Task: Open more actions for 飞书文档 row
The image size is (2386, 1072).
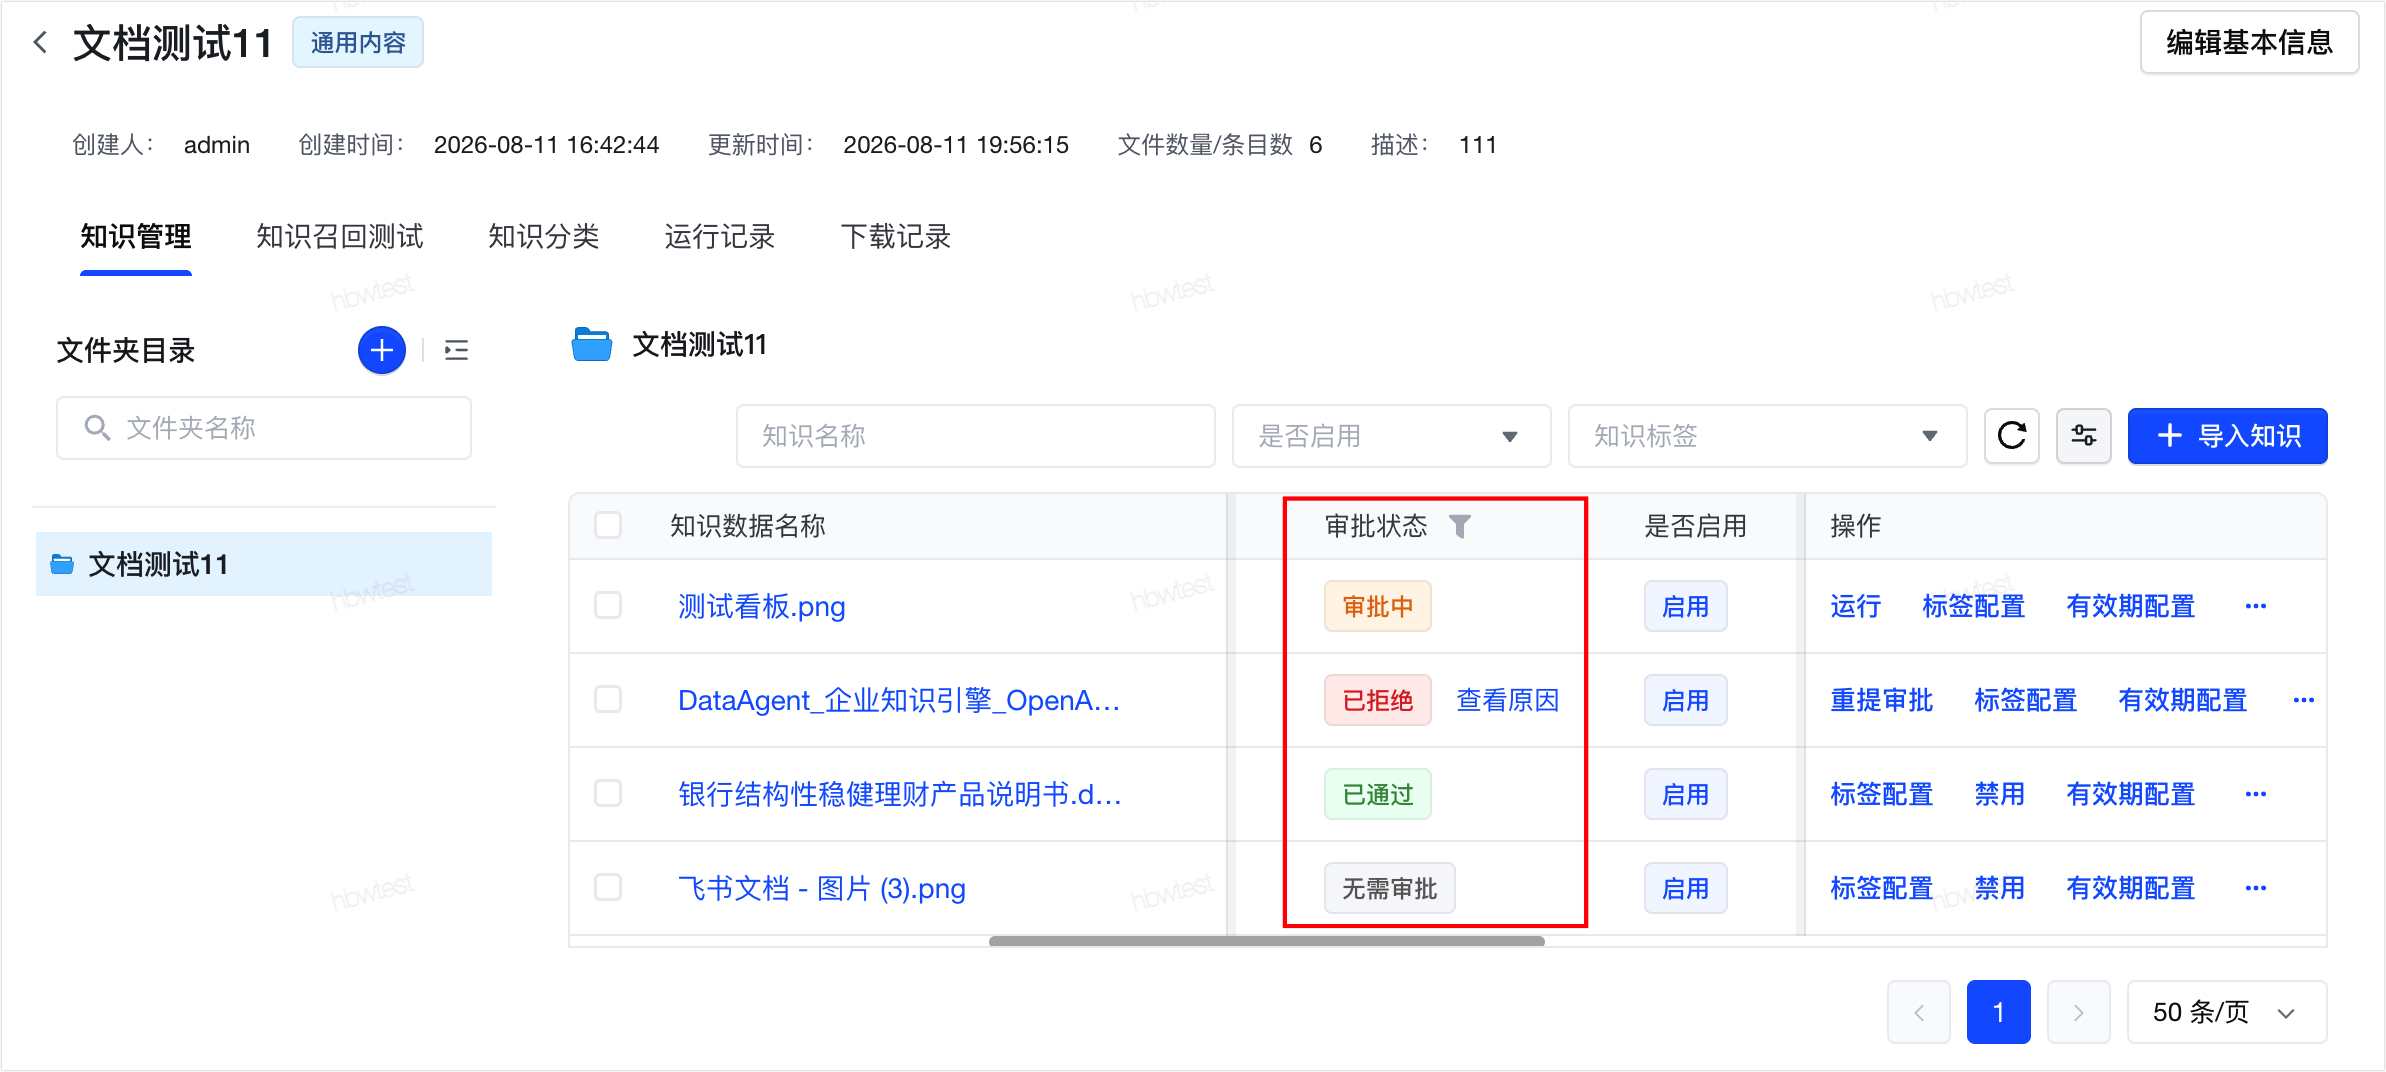Action: coord(2256,888)
